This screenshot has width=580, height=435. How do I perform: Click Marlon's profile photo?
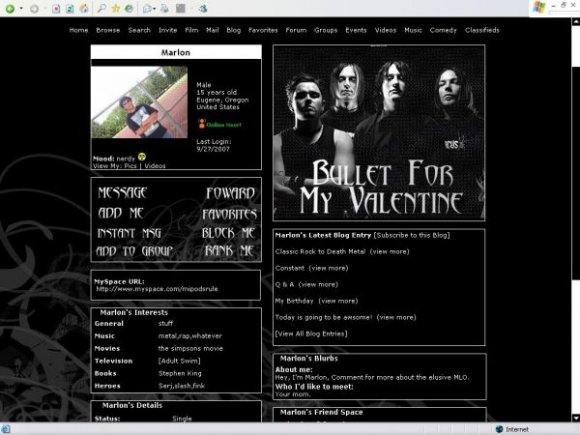139,102
